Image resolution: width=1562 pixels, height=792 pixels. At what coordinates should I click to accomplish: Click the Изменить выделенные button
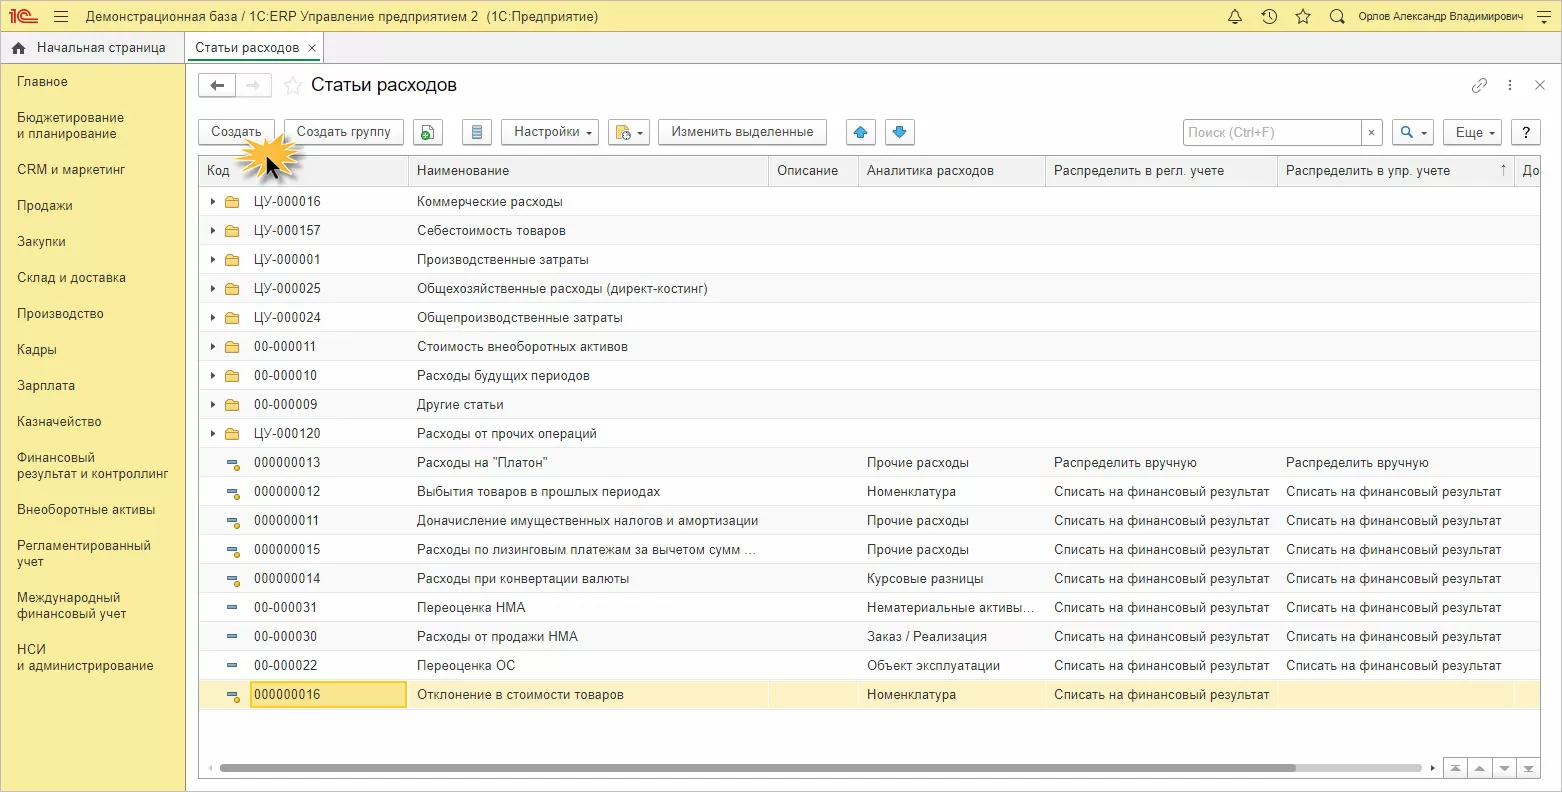click(x=742, y=132)
